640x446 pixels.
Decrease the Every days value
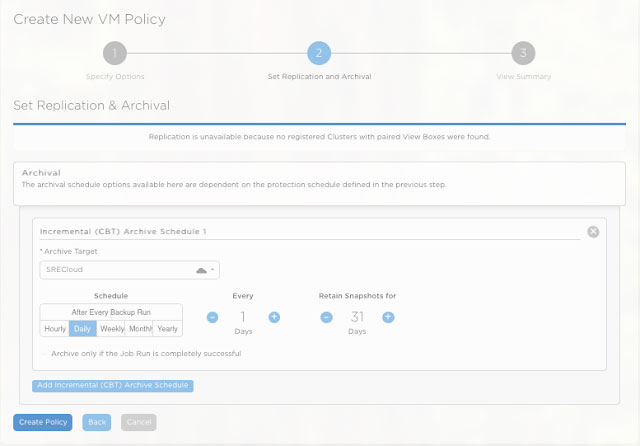213,317
